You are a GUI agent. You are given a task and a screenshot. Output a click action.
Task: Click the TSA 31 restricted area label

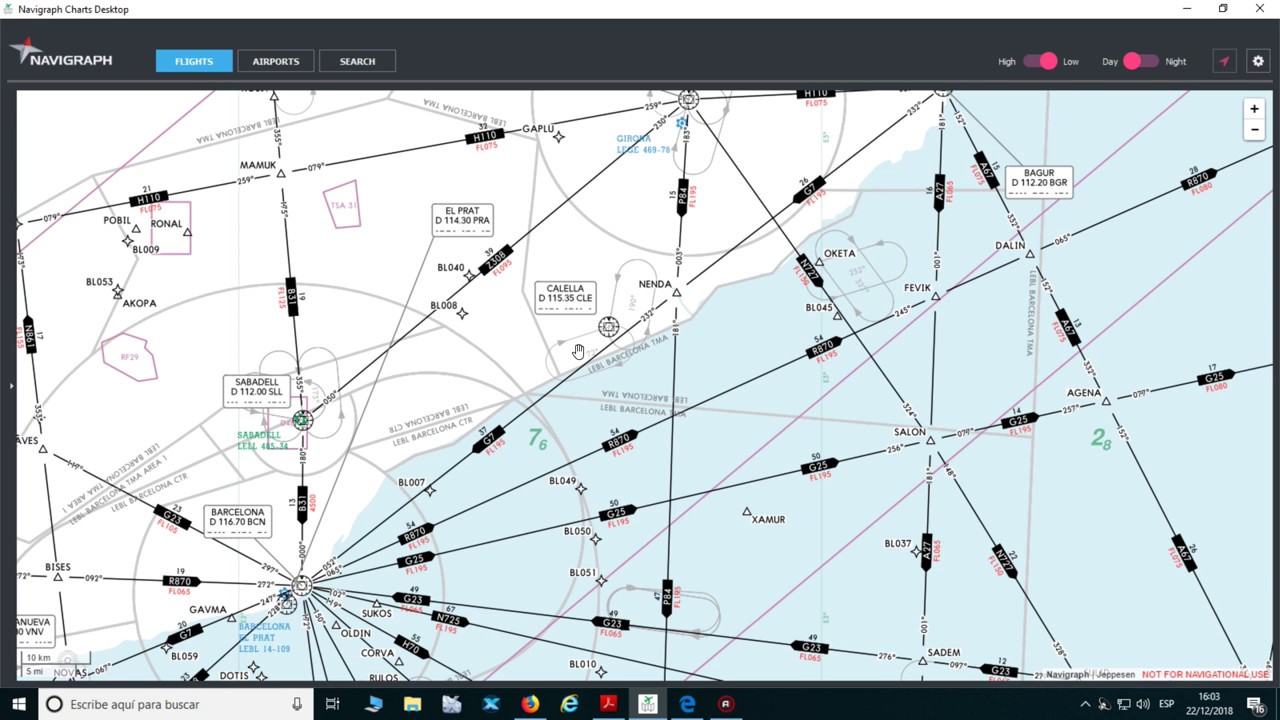(344, 205)
